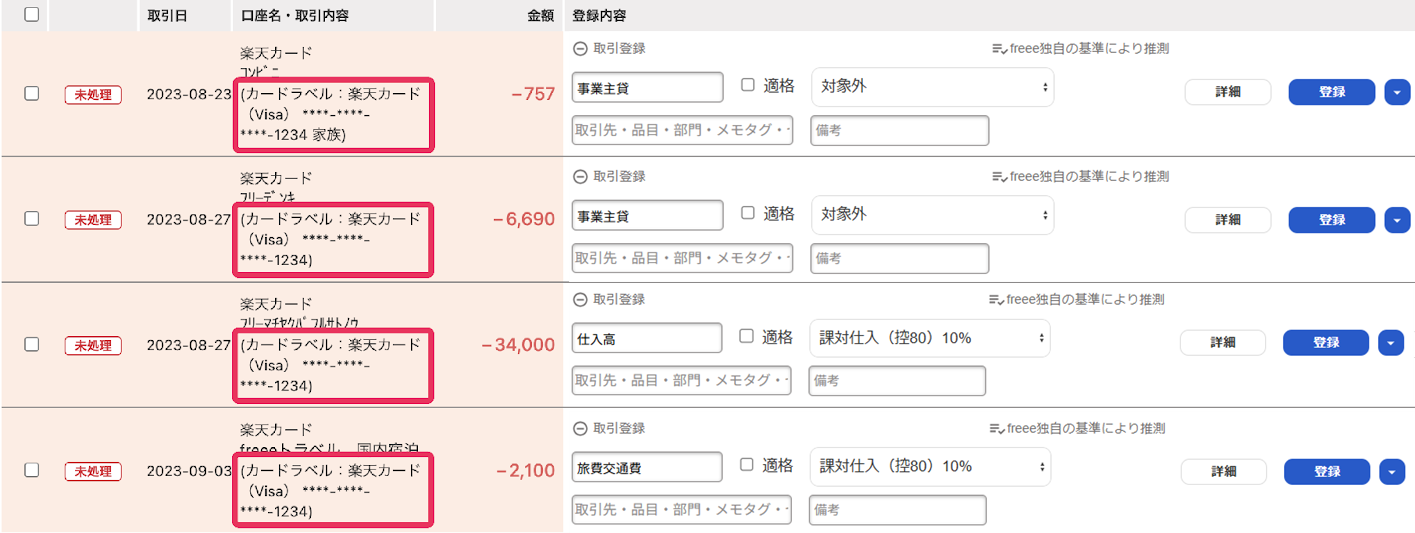The height and width of the screenshot is (533, 1415).
Task: Open arrow menu beside 登録 in -757 row
Action: coord(1397,92)
